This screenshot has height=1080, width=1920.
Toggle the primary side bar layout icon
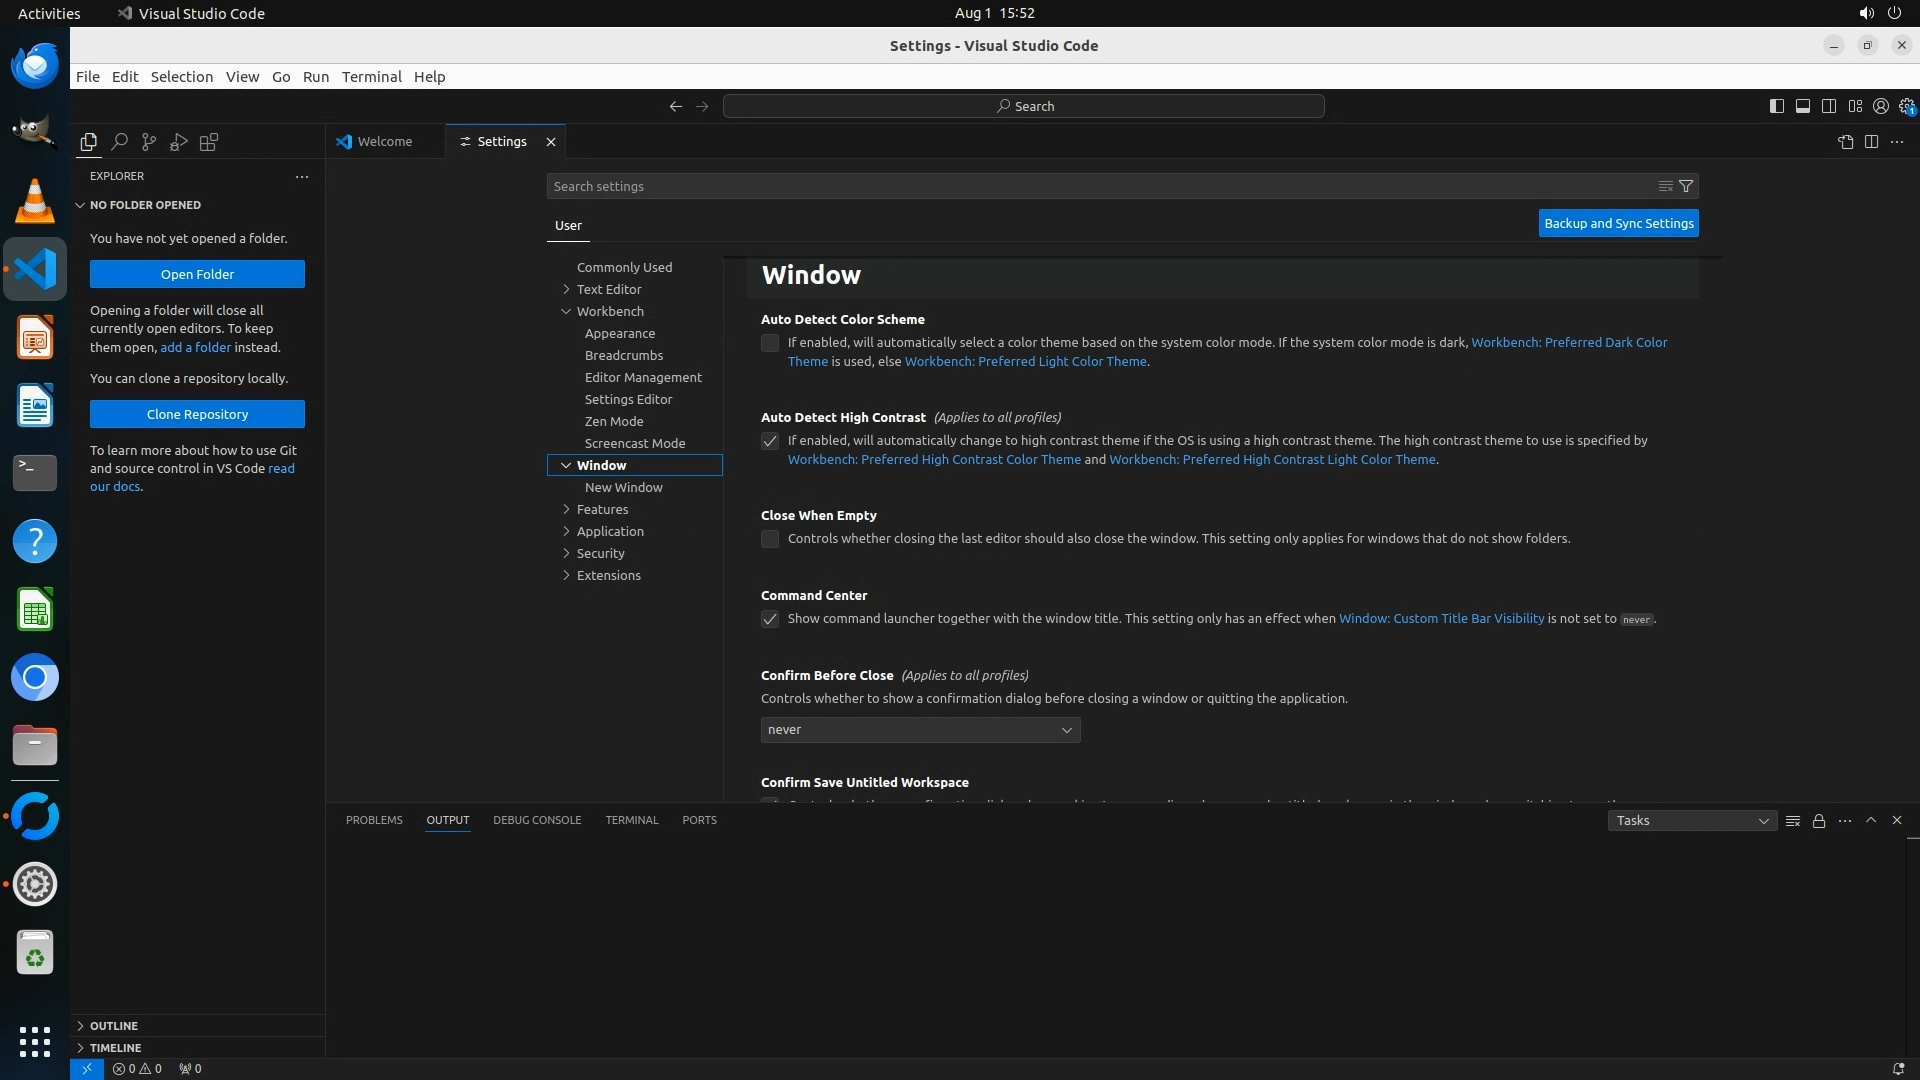[x=1777, y=106]
